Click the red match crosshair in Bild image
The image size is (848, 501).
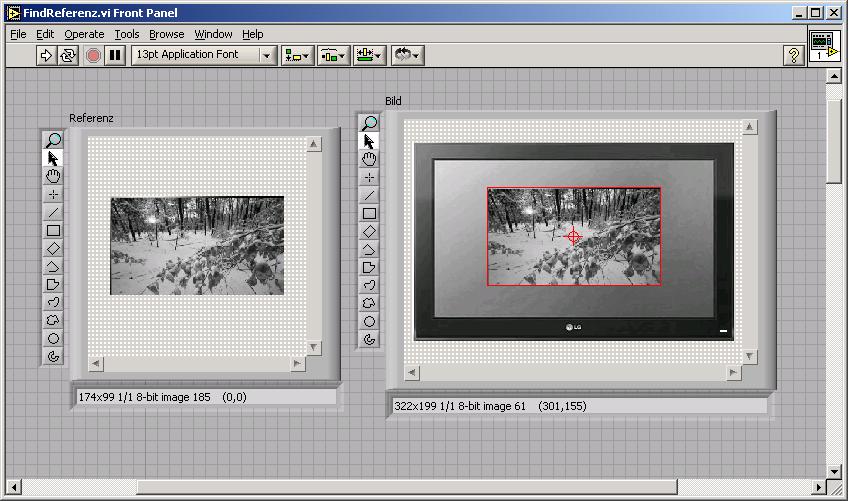pos(574,237)
